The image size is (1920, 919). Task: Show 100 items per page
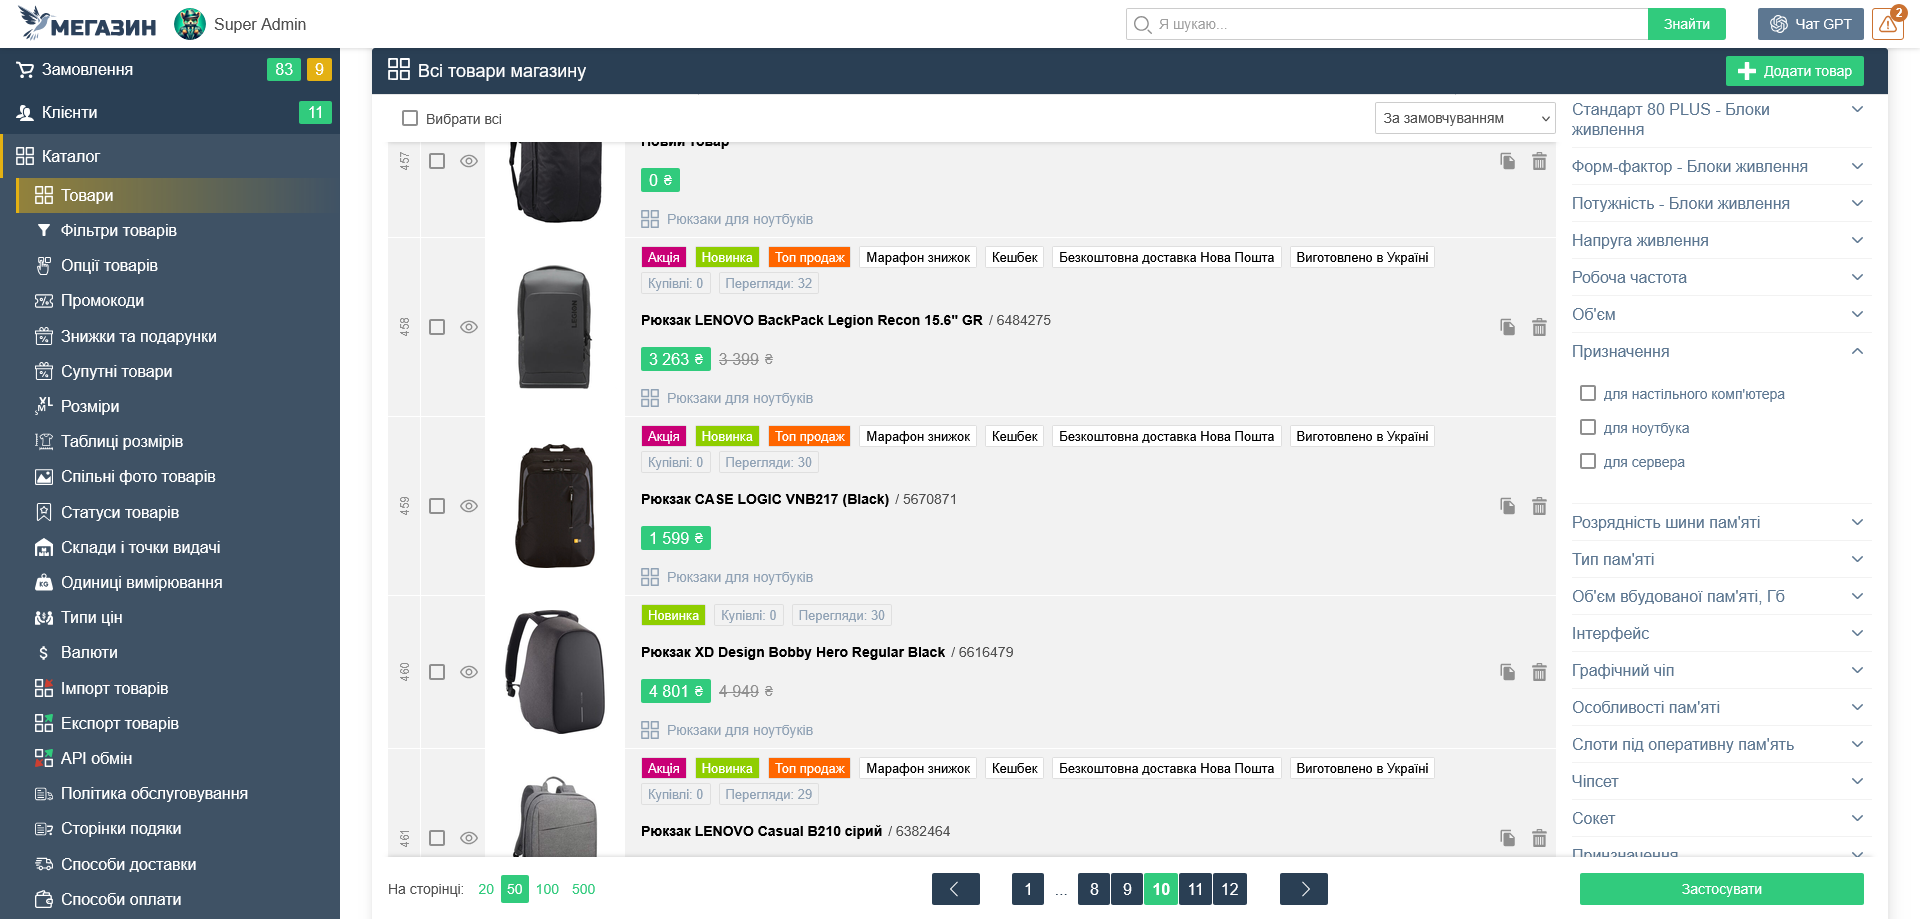(547, 889)
